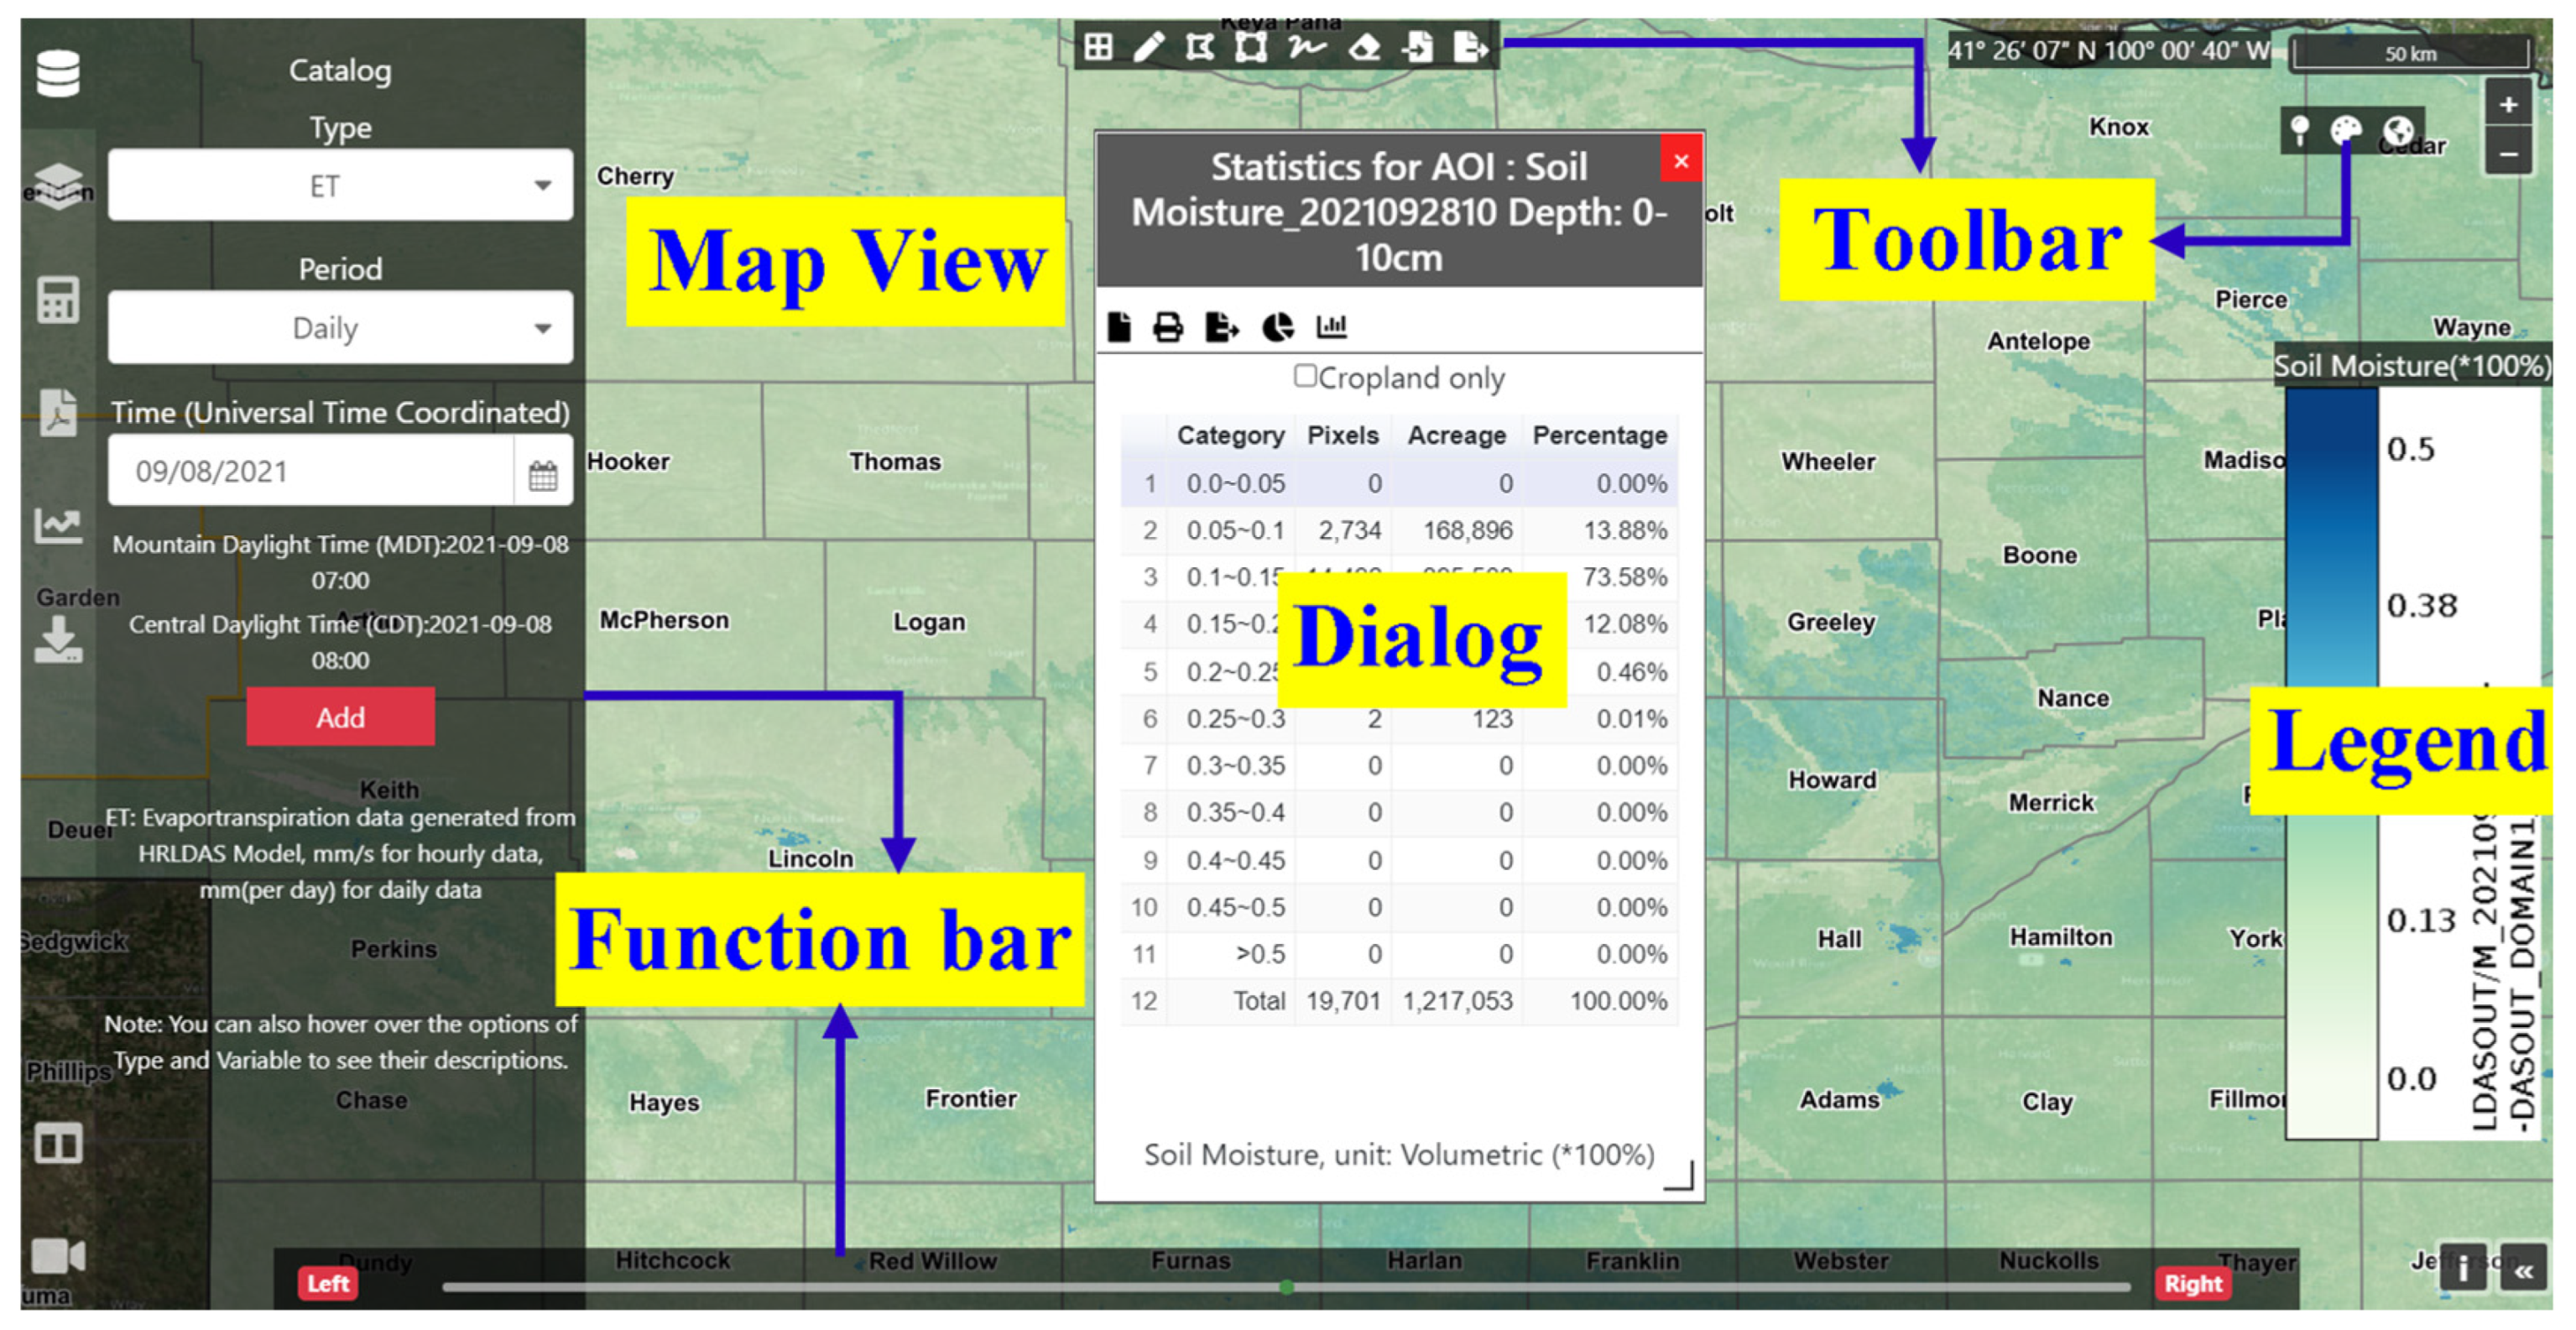Toggle the Left swipe layer button
This screenshot has width=2576, height=1330.
tap(328, 1283)
